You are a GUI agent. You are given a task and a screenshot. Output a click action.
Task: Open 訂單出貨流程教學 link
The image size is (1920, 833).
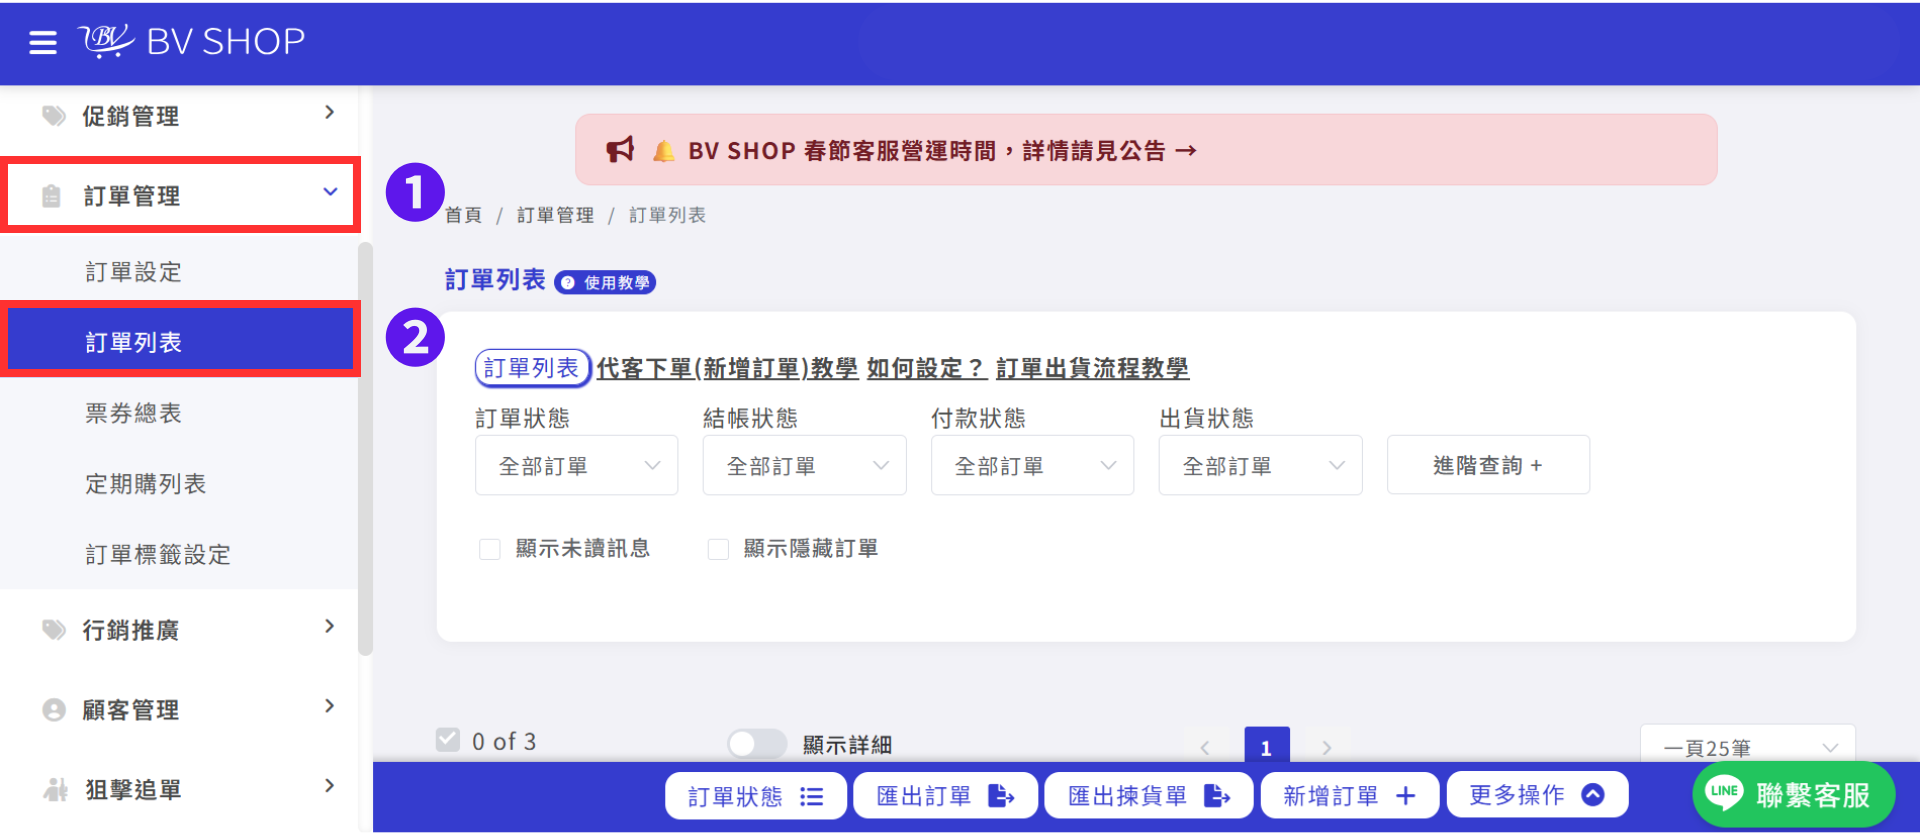click(1092, 368)
